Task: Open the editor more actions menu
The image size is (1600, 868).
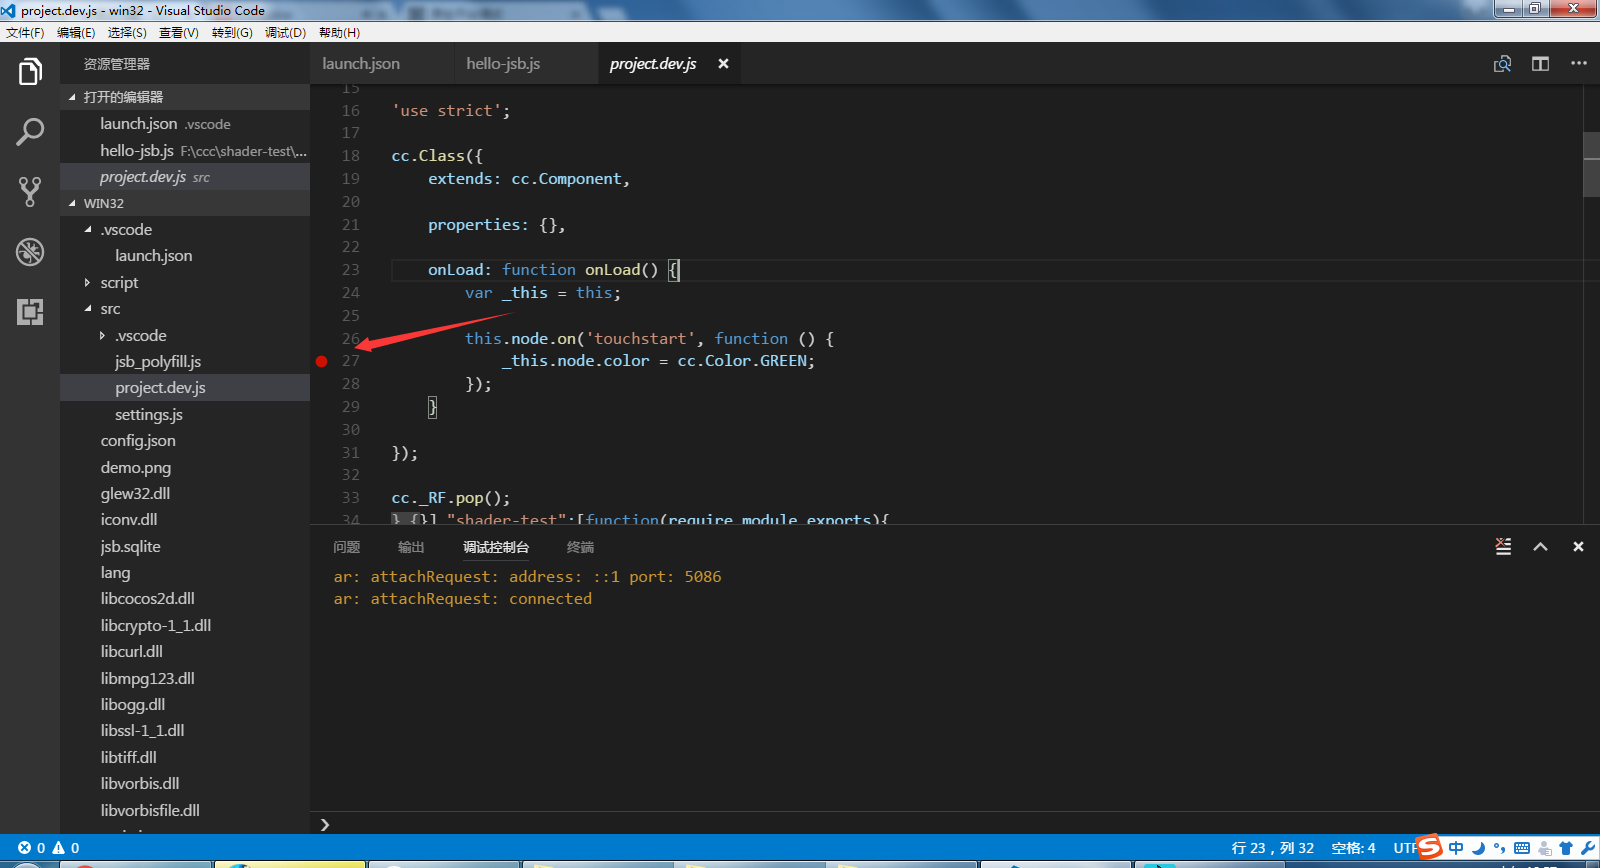Action: [1579, 63]
